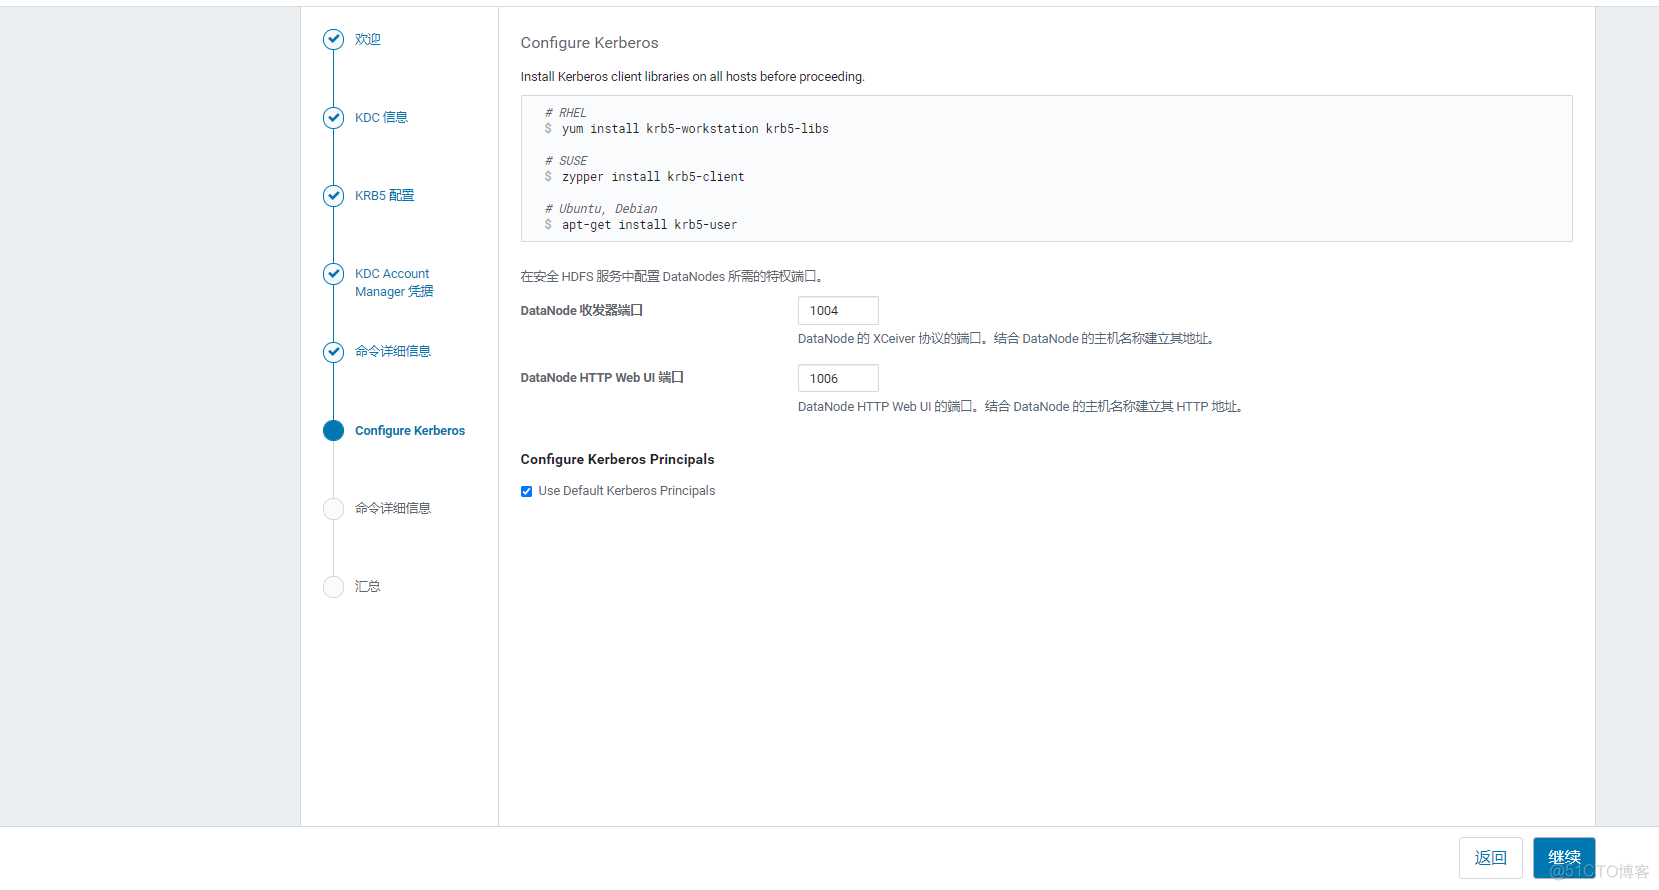Toggle Use Default Kerberos Principals checkbox
Image resolution: width=1659 pixels, height=890 pixels.
pyautogui.click(x=526, y=491)
